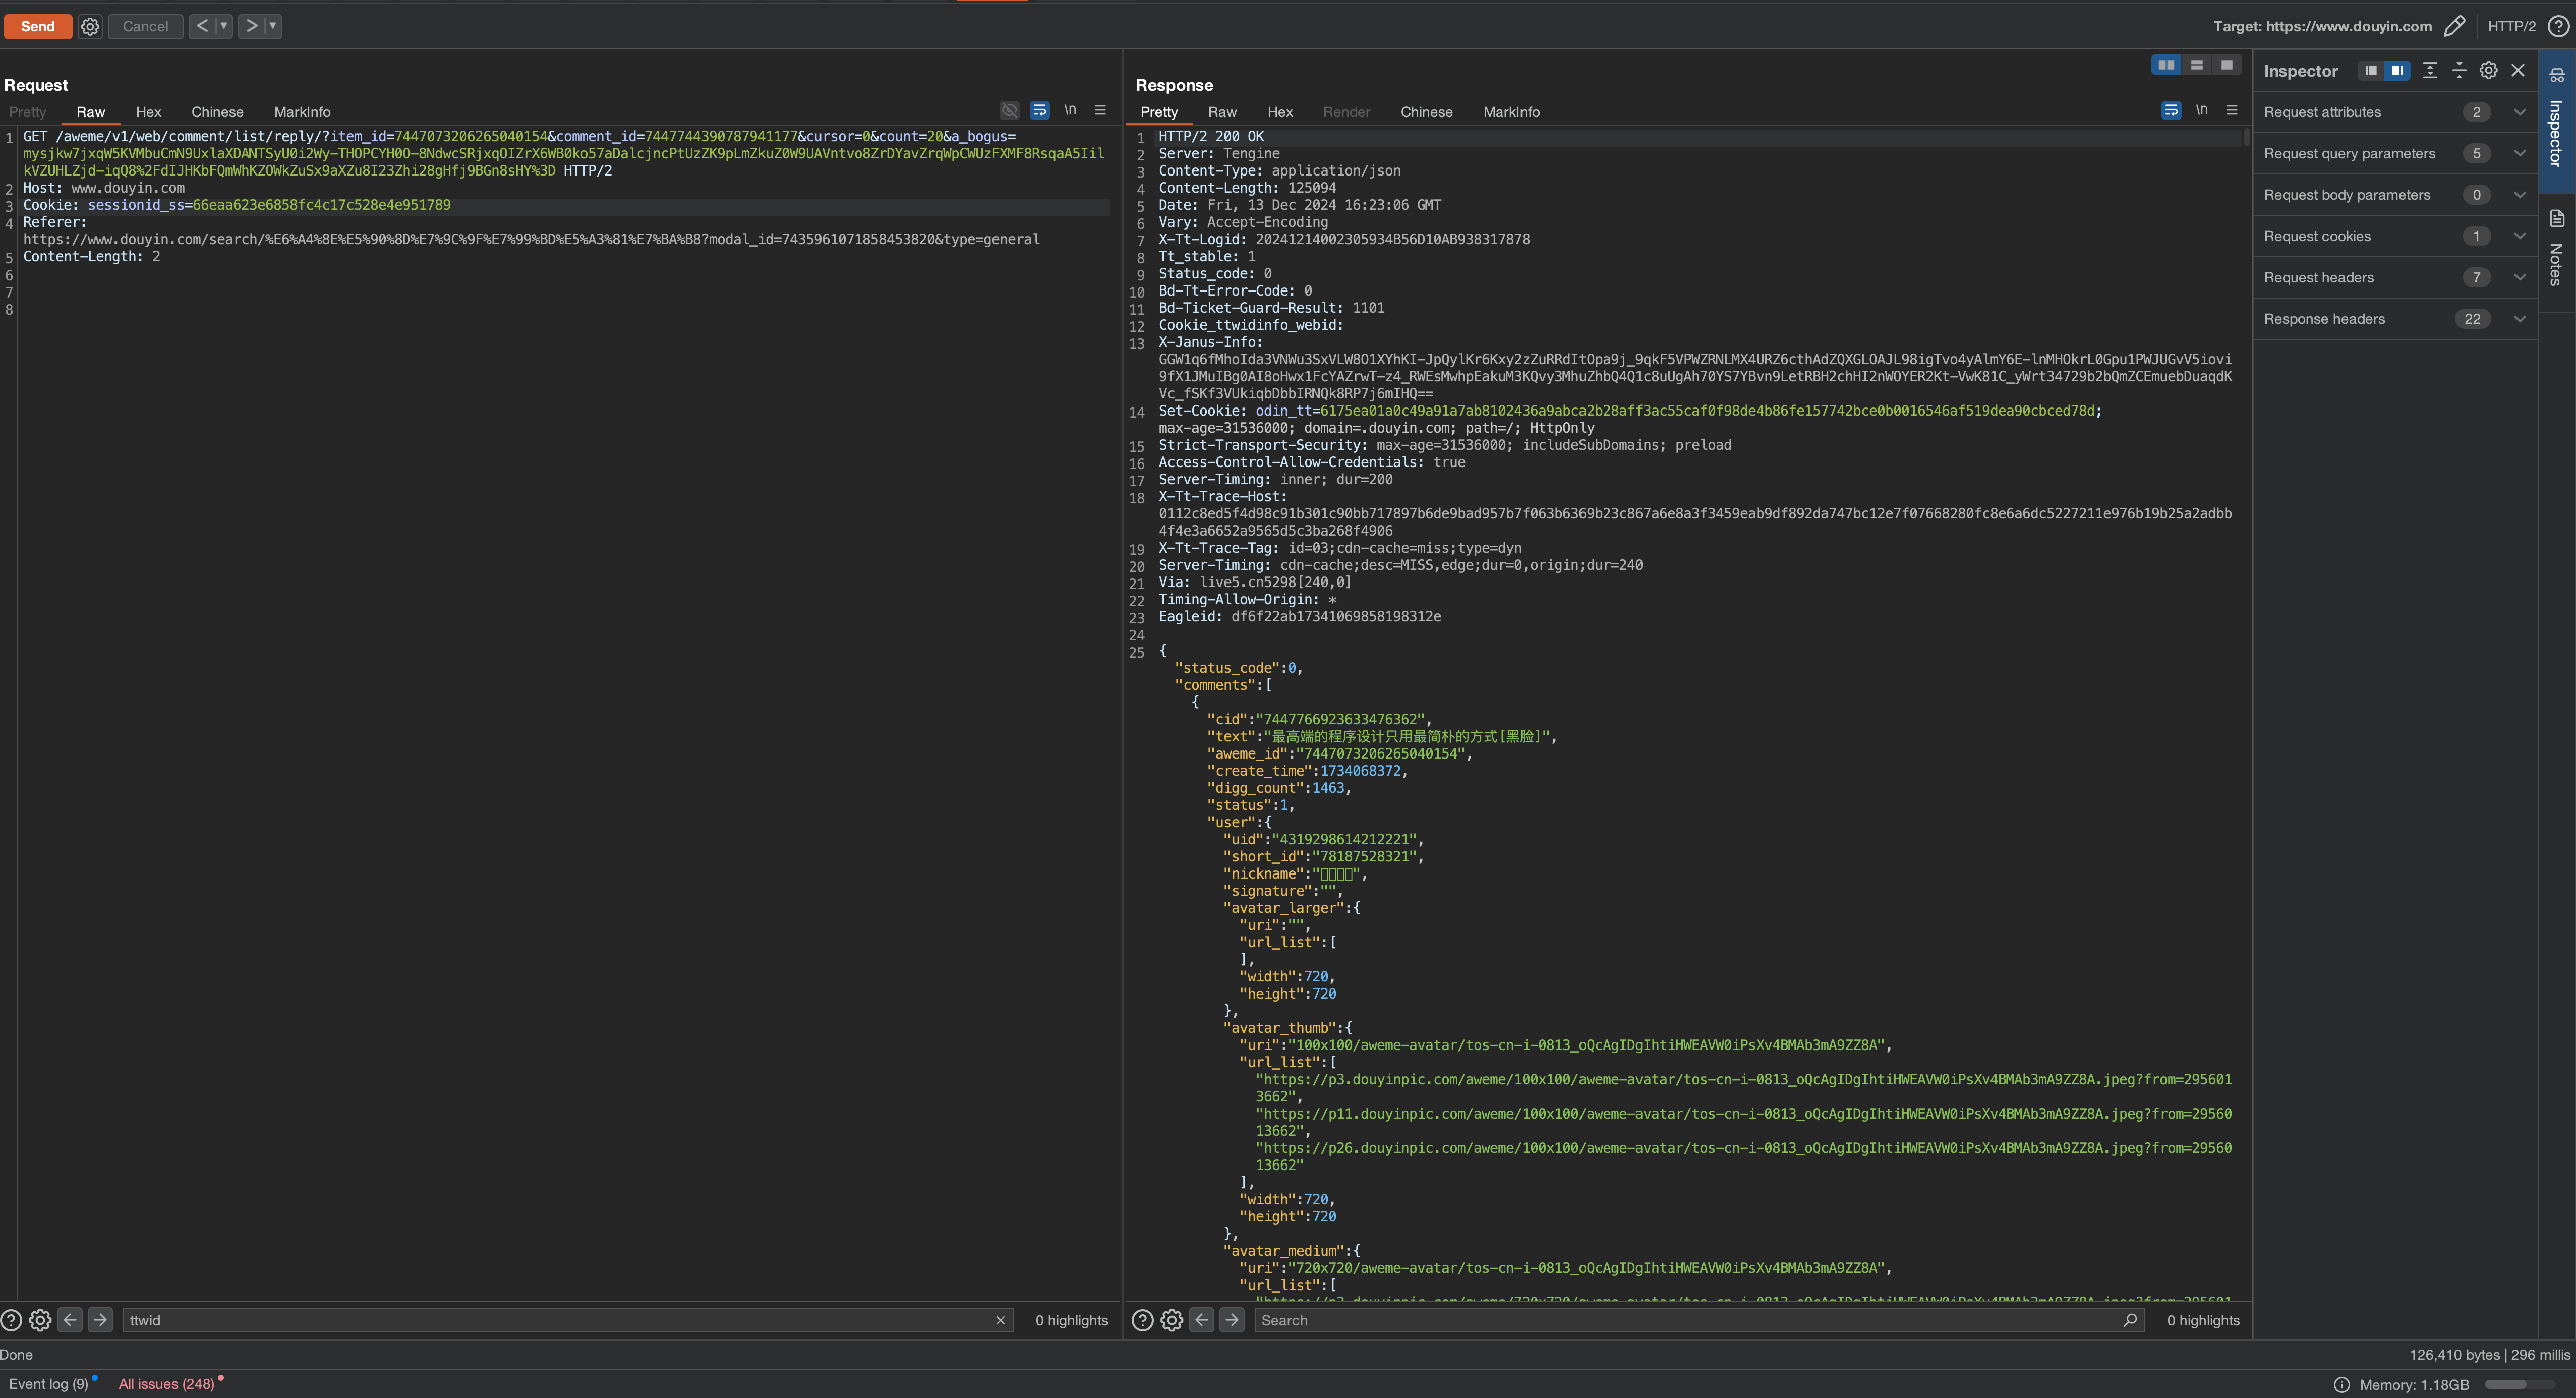This screenshot has width=2576, height=1398.
Task: Open help for Response search bar
Action: pyautogui.click(x=1142, y=1320)
